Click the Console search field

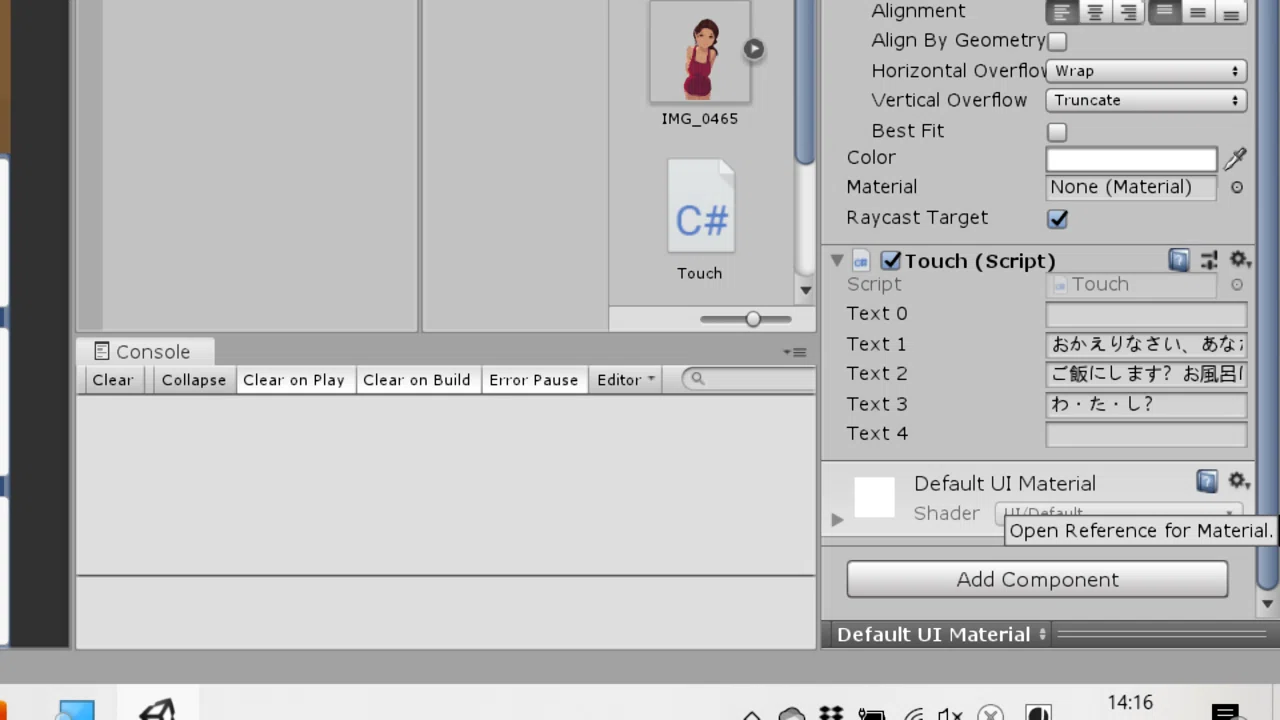748,379
